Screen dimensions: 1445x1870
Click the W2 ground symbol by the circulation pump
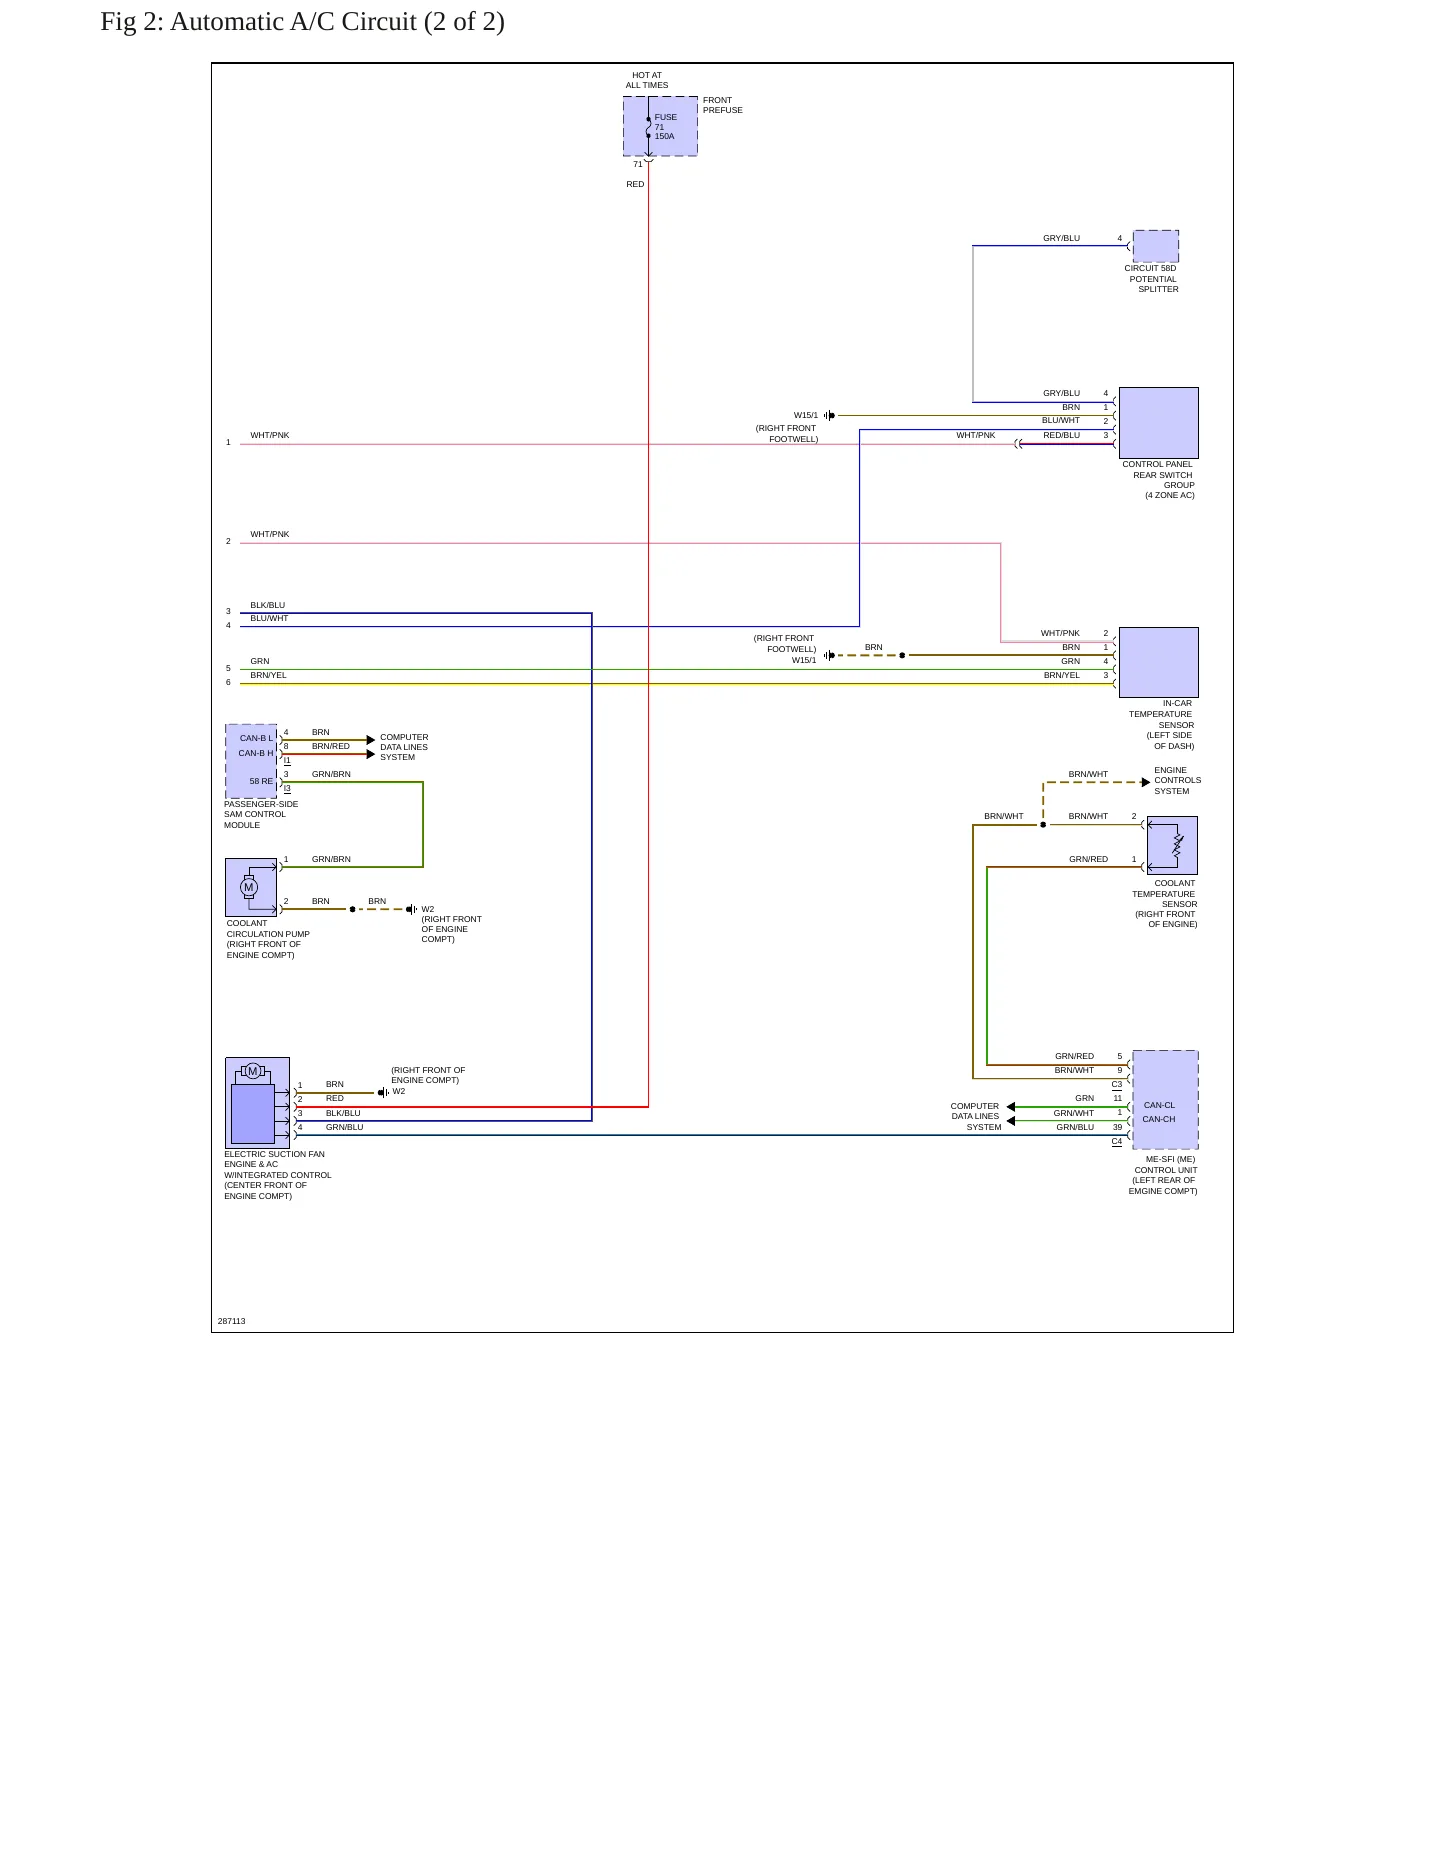411,909
